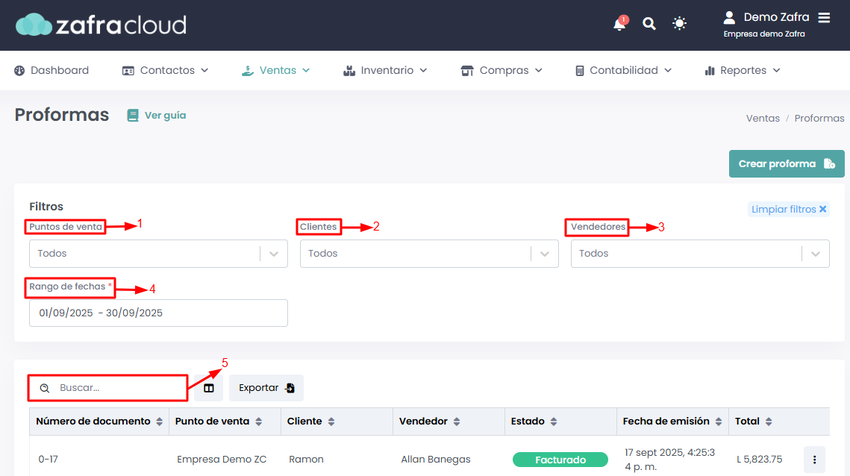Toggle column visibility icon next to search
The image size is (850, 476).
209,388
